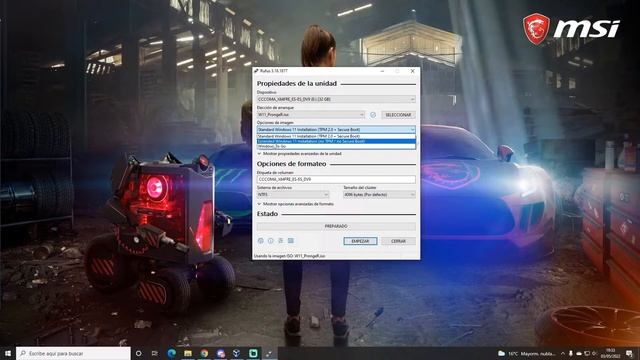The image size is (640, 360).
Task: Click the 'Usando la imagen' status text
Action: click(290, 256)
